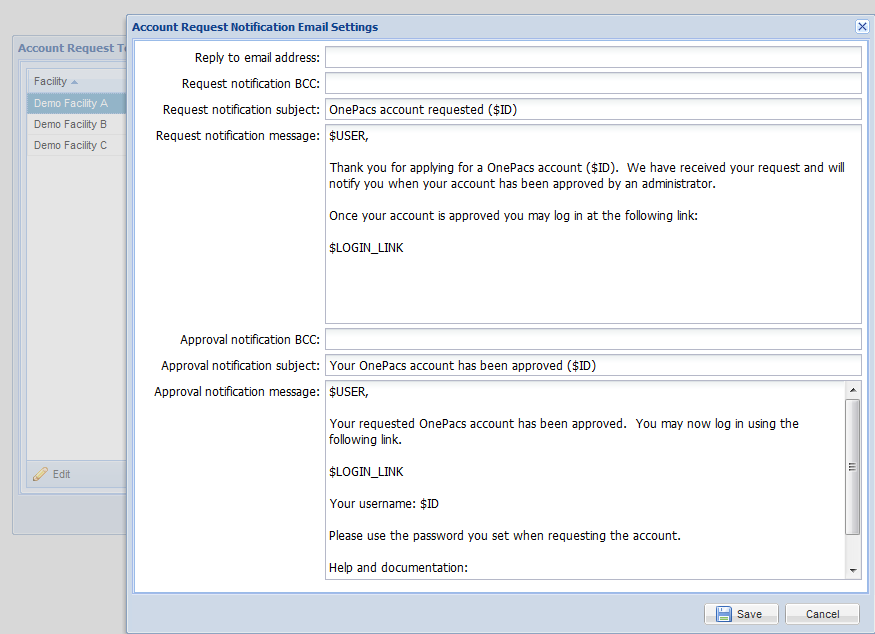Click the Reply to email address label
Screen dimensions: 875x634
point(257,57)
